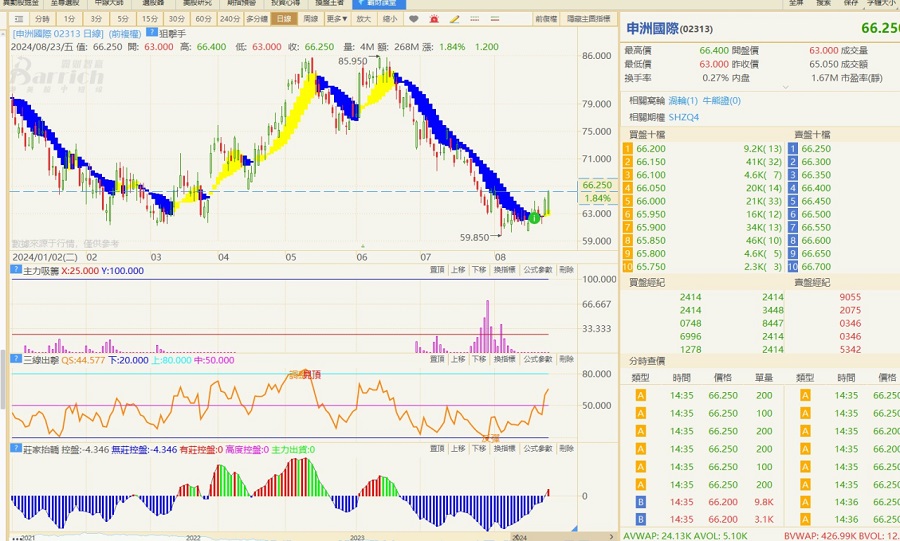The image size is (900, 541).
Task: Click the help icon beside 主力吸籌
Action: pyautogui.click(x=15, y=269)
